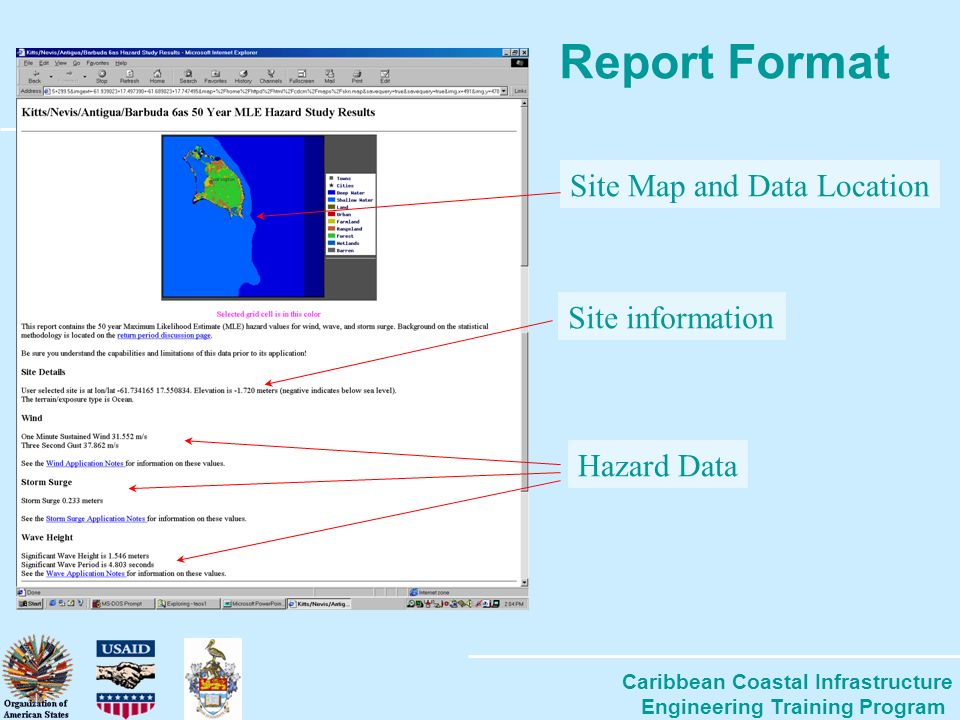Click the Links toolbar label

[x=520, y=91]
